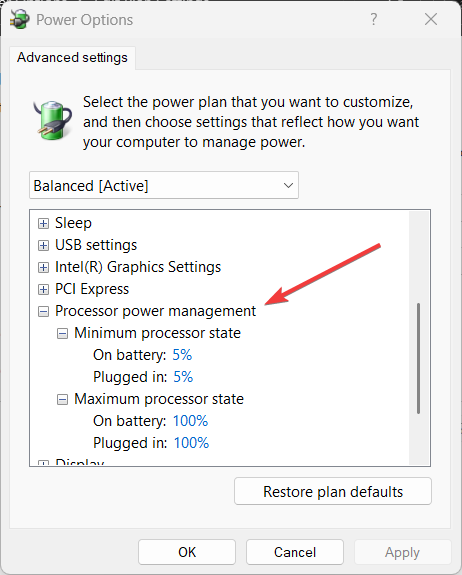Click the Cancel button
Screen dimensions: 462x575
pyautogui.click(x=295, y=552)
